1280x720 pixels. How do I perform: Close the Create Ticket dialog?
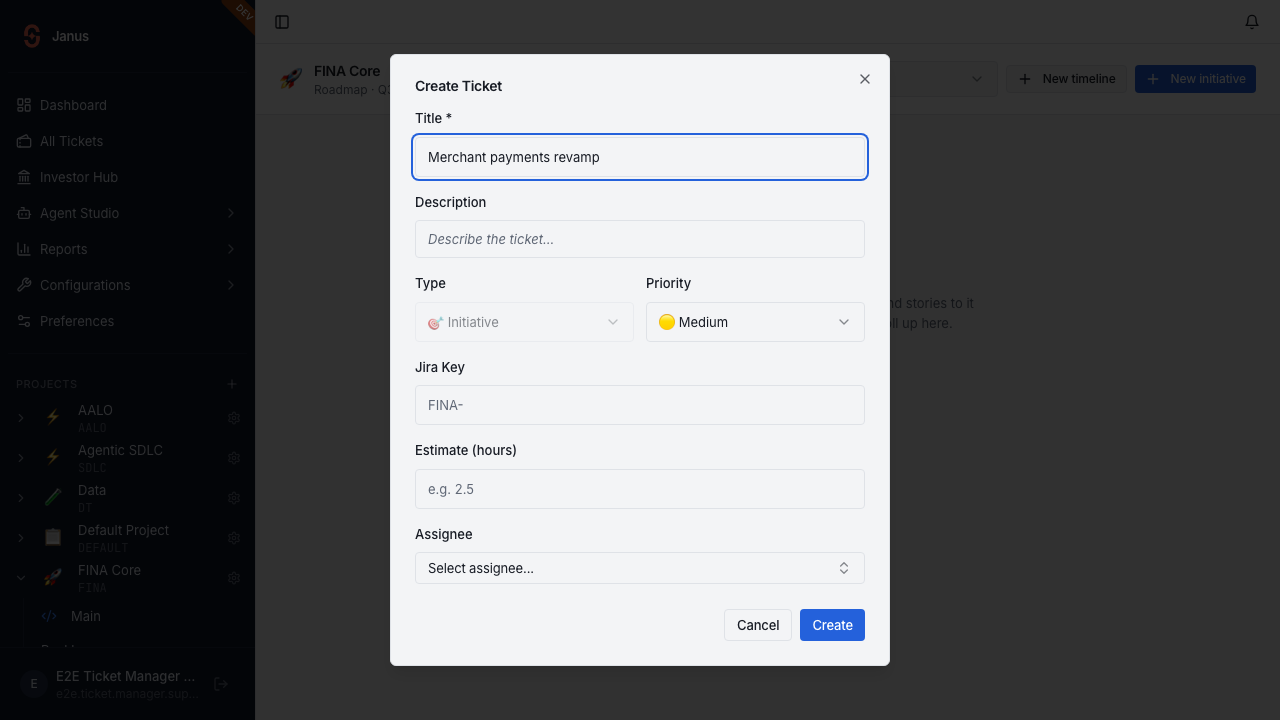(865, 79)
